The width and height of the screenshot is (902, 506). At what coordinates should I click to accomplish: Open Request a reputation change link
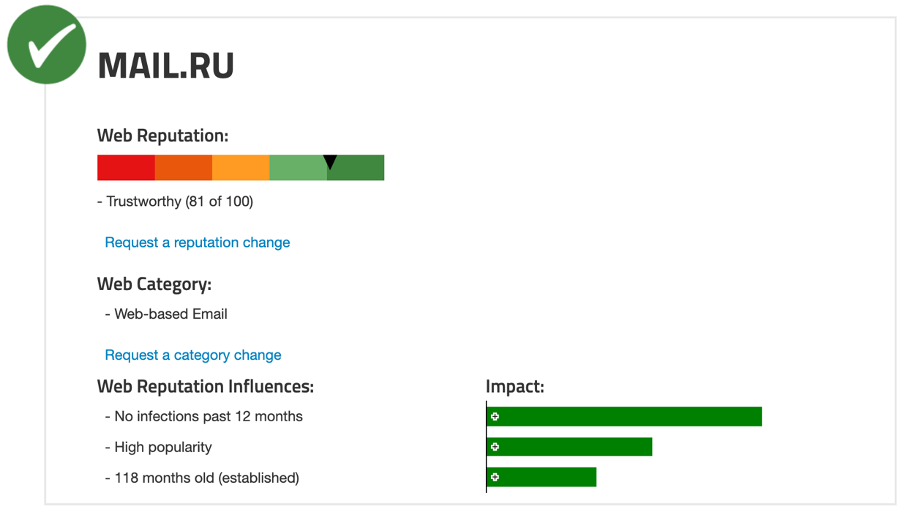(197, 242)
